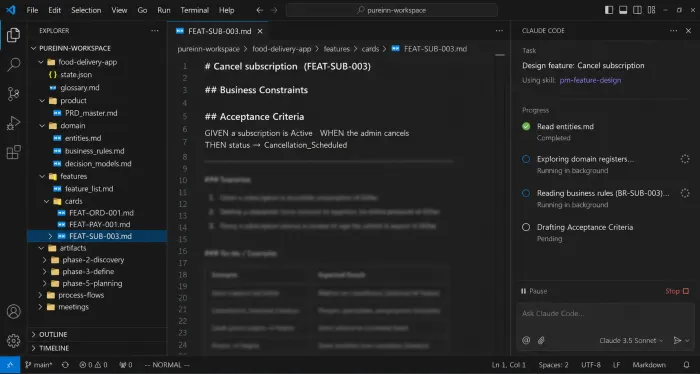Open Claude Code panel more actions
700x374 pixels.
[673, 31]
